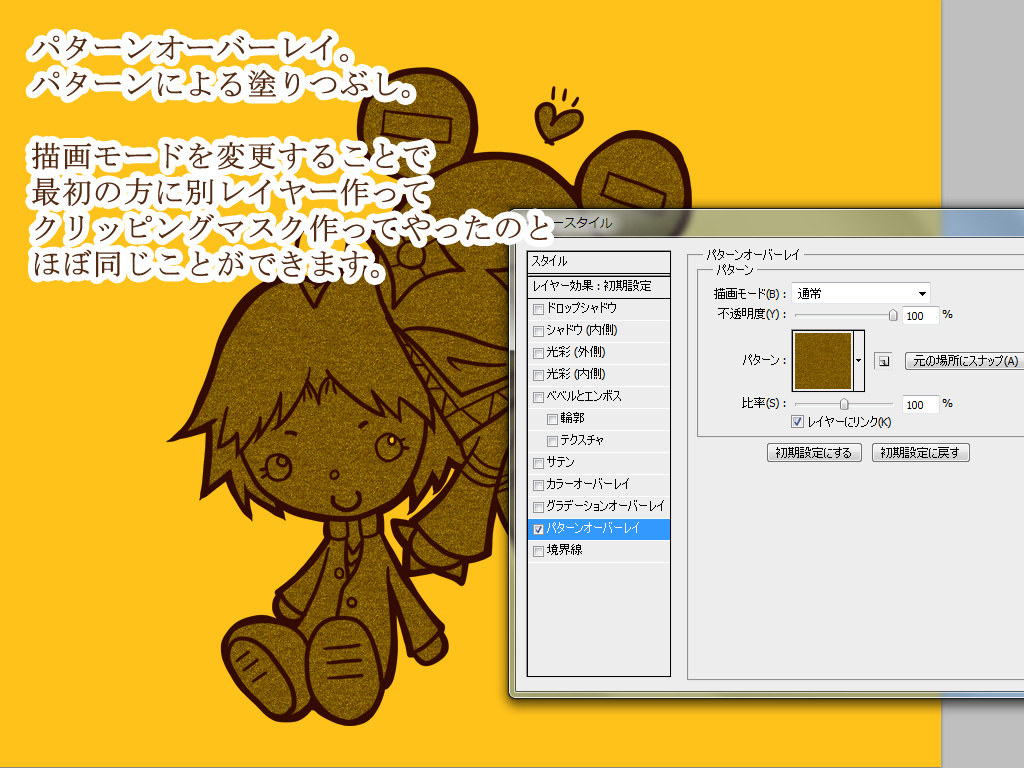Click the 初期設定に戻す button
This screenshot has height=768, width=1024.
pyautogui.click(x=920, y=453)
